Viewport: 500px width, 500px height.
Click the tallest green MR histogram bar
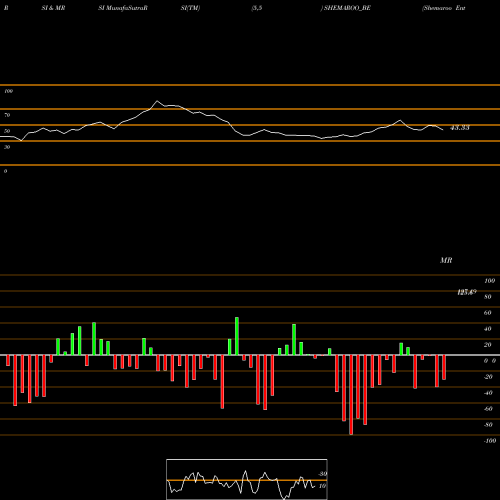[237, 336]
